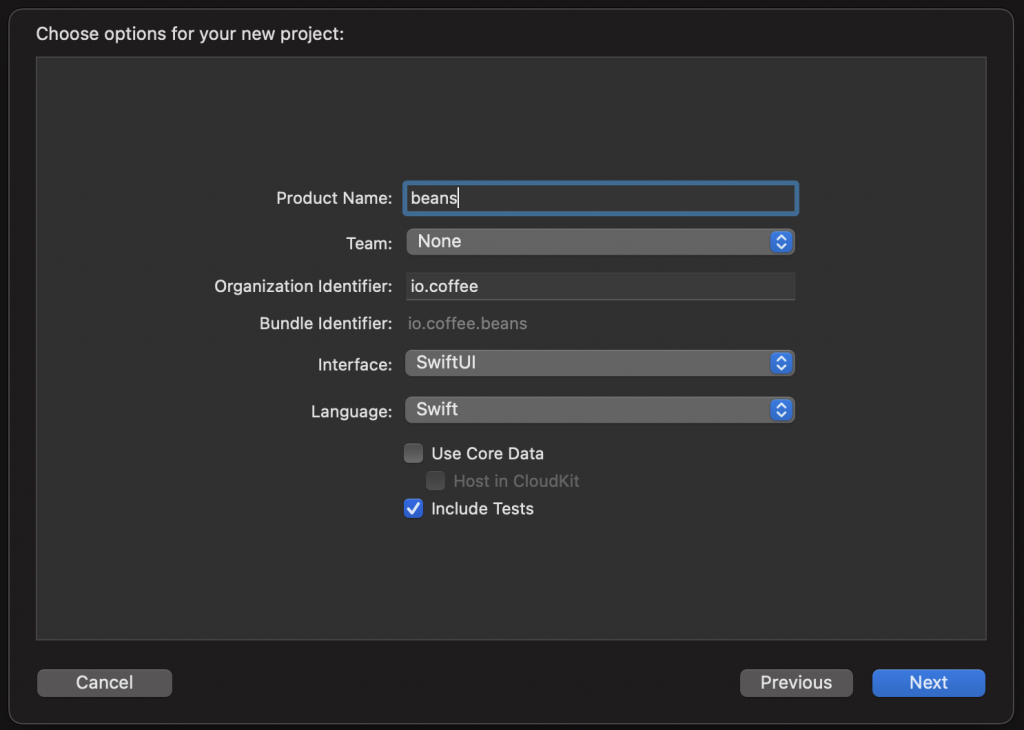Image resolution: width=1024 pixels, height=730 pixels.
Task: Click the blue chevron on Interface popup
Action: [781, 363]
